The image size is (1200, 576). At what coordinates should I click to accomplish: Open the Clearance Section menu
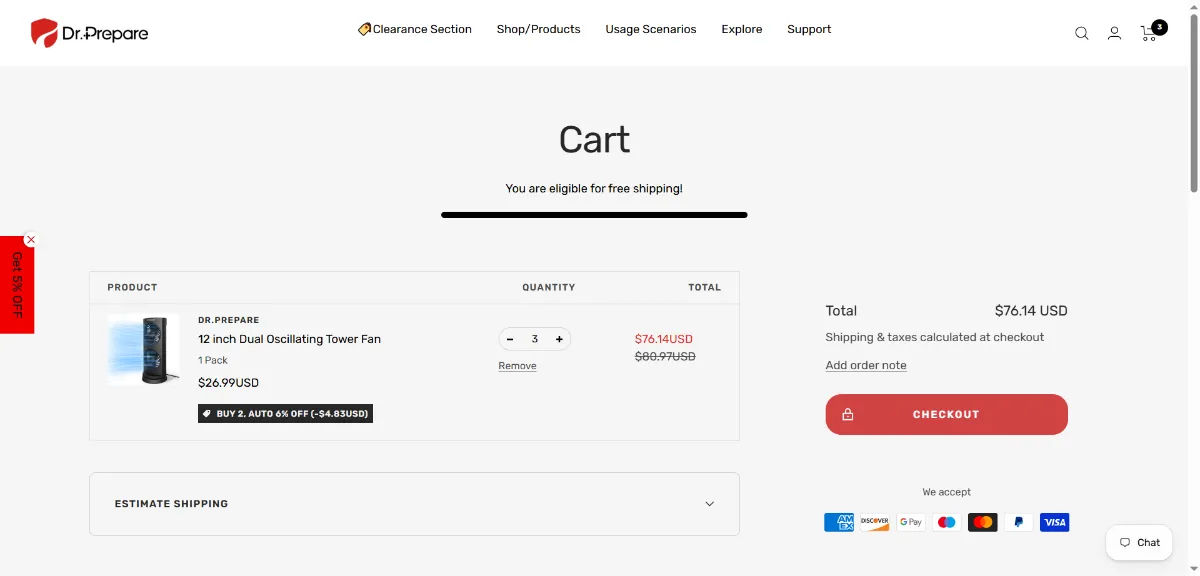pos(415,29)
